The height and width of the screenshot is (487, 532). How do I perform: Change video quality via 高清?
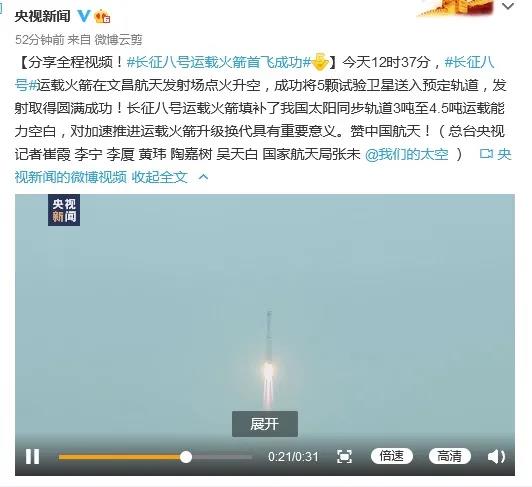click(450, 456)
